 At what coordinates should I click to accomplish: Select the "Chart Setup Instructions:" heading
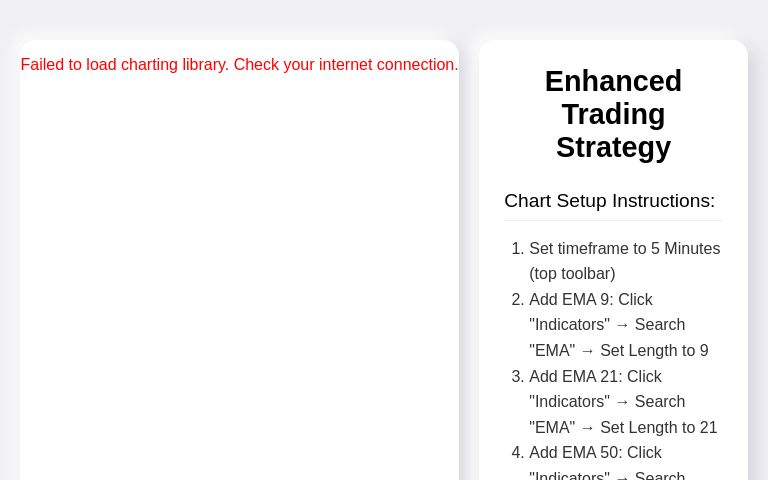pyautogui.click(x=609, y=201)
